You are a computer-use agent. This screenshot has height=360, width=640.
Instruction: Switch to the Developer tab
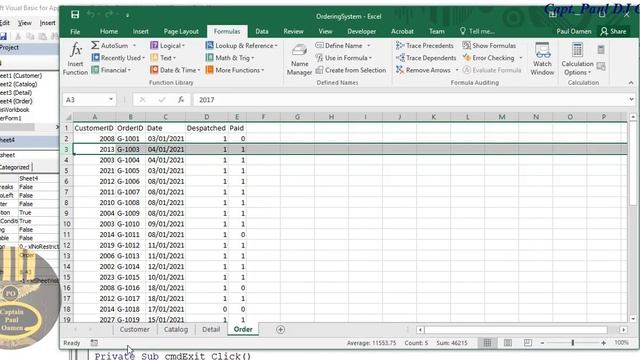pos(362,31)
